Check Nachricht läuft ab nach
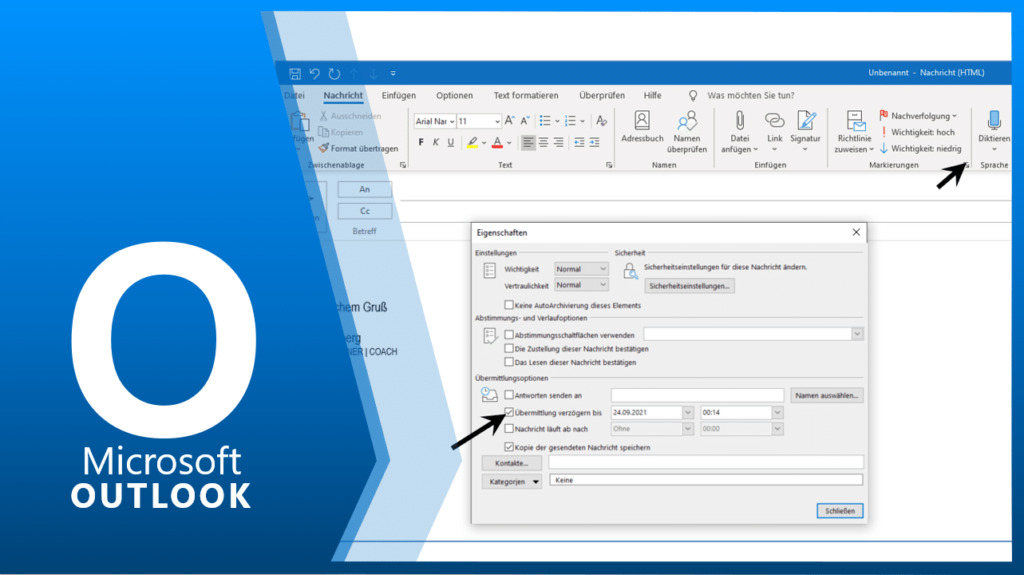This screenshot has width=1024, height=575. [509, 429]
